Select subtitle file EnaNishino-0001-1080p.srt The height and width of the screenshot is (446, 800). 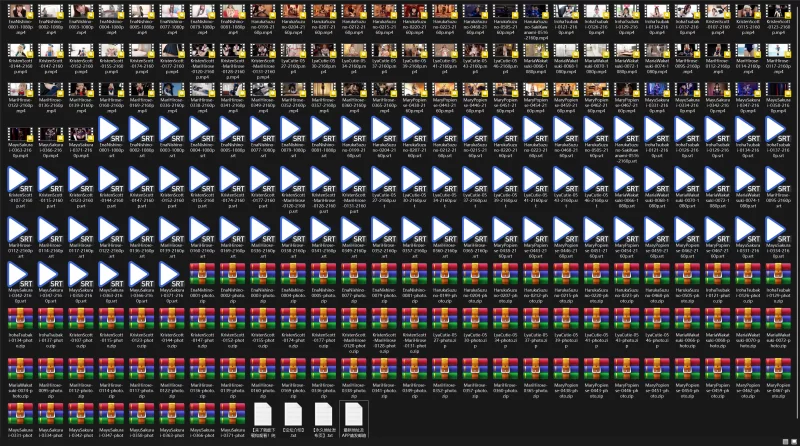111,138
